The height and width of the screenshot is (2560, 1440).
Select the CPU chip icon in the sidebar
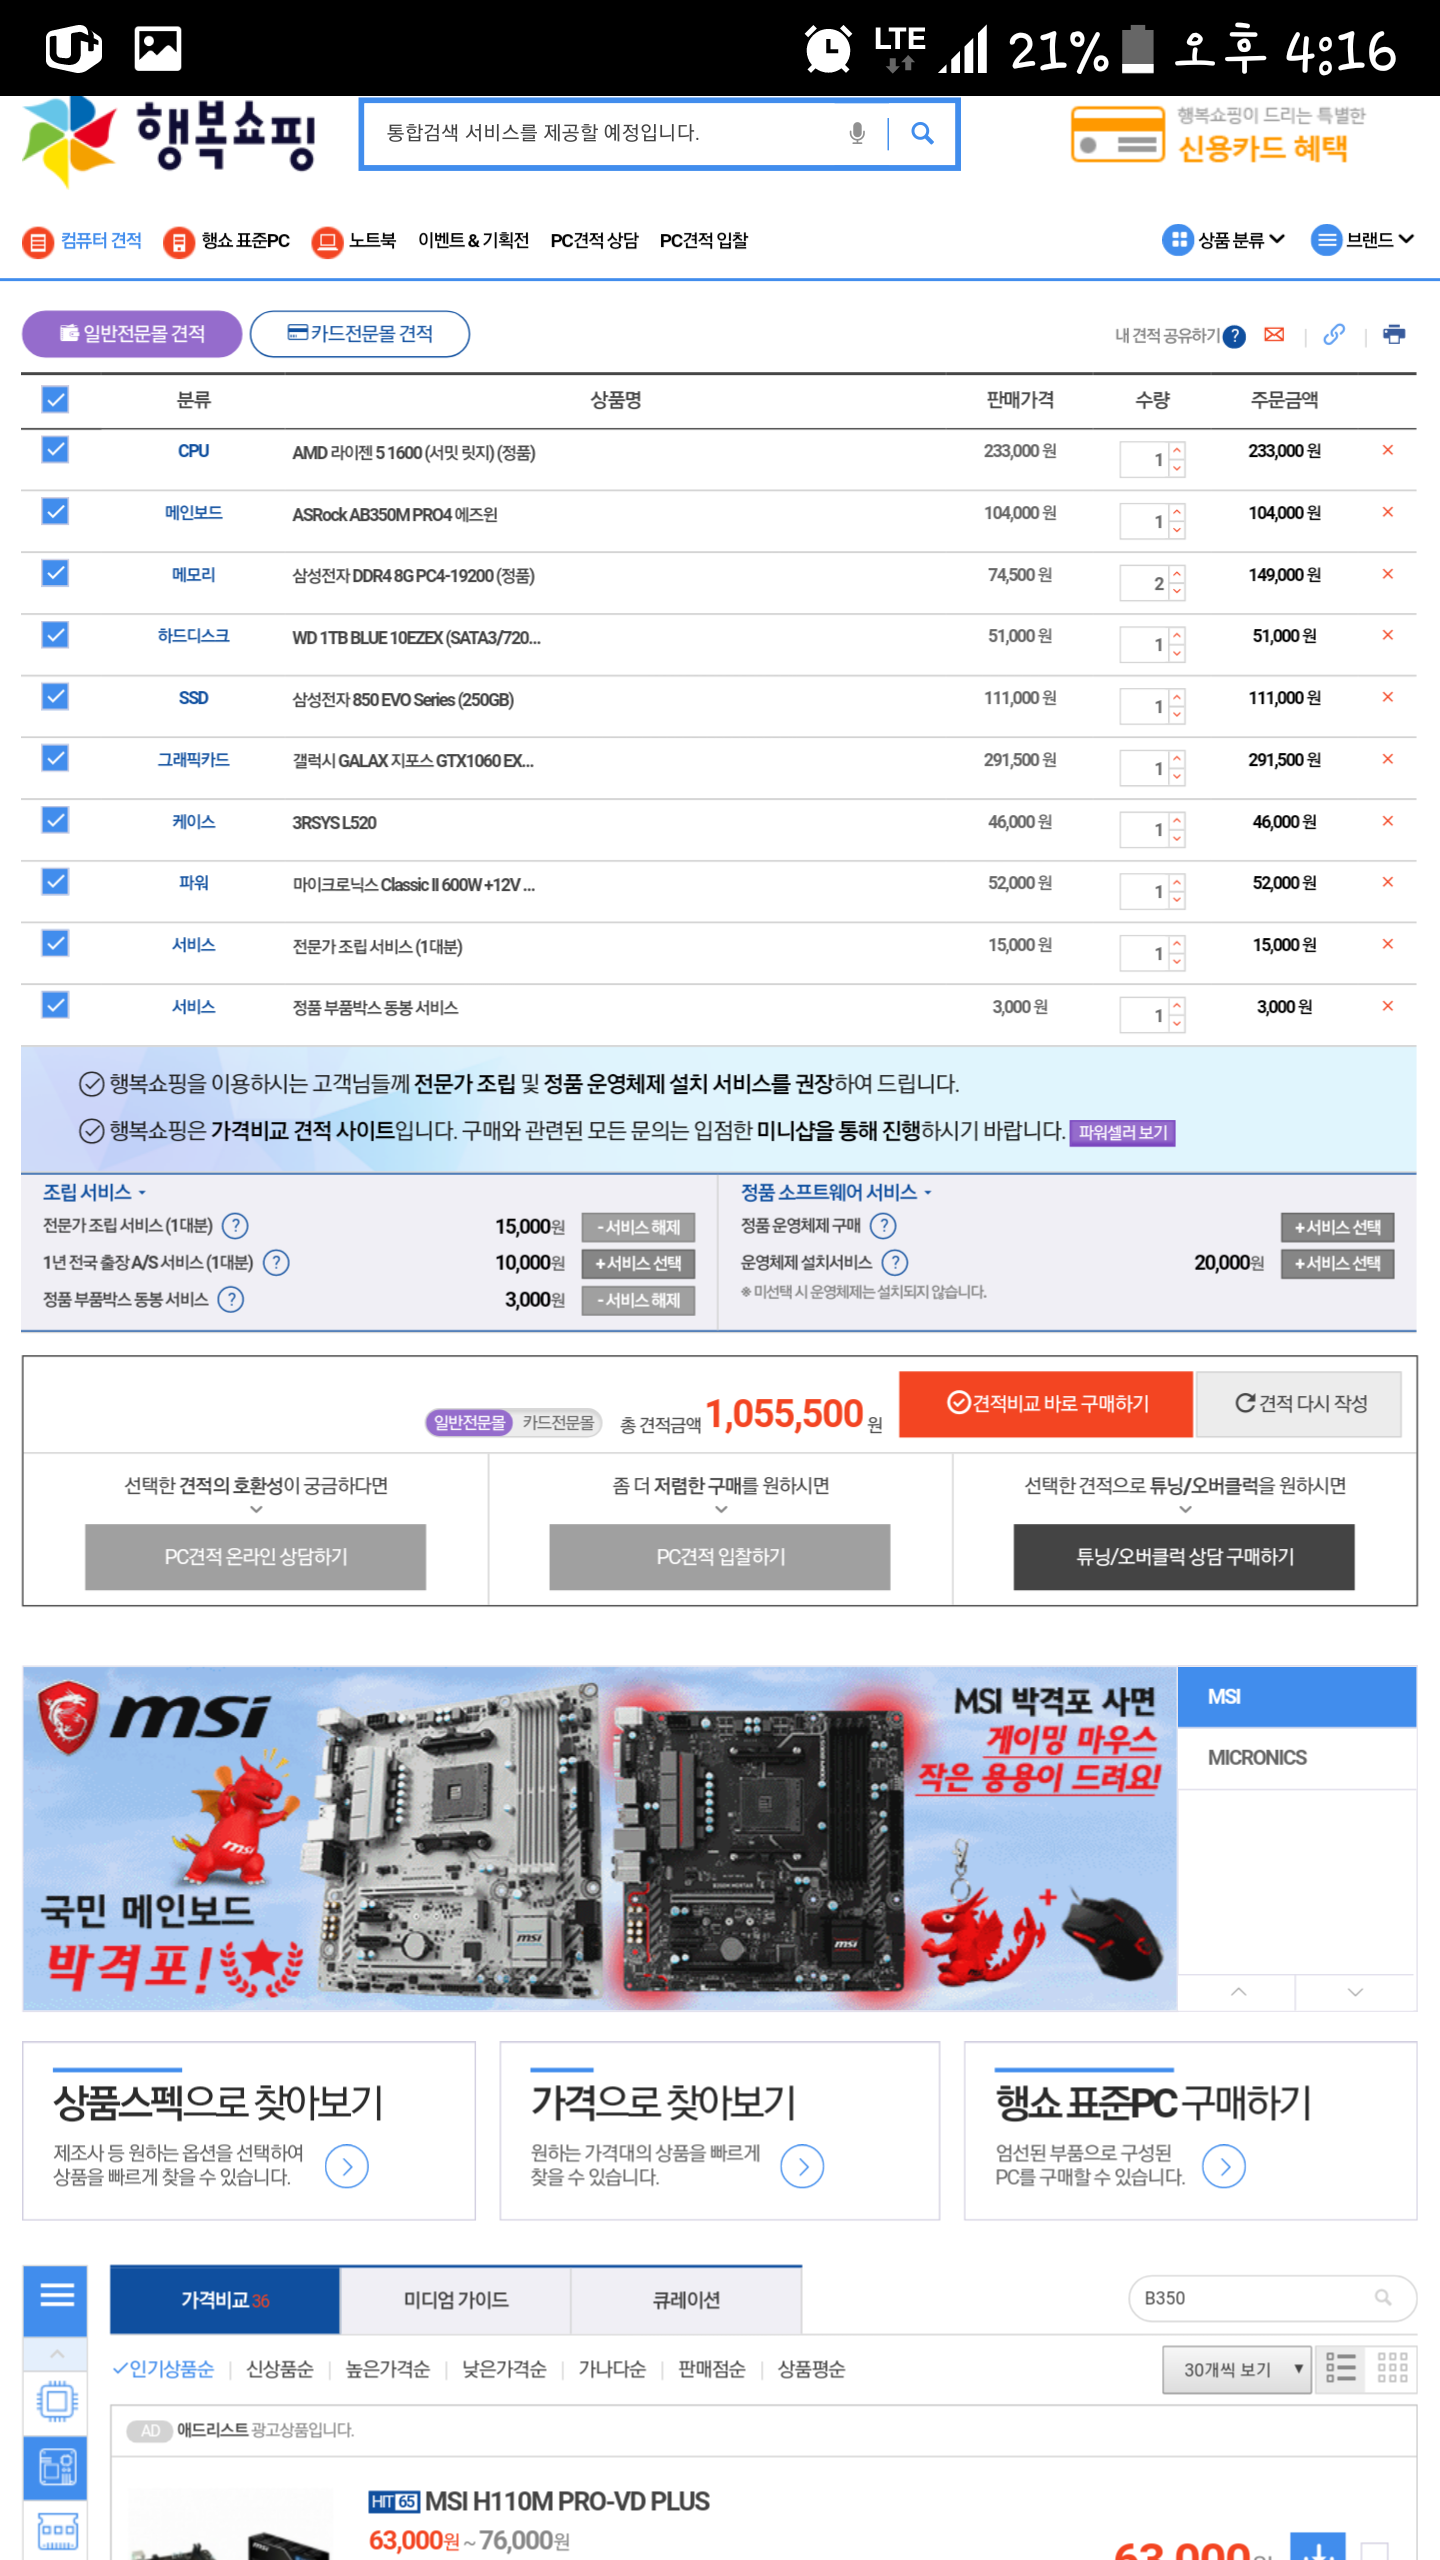coord(57,2401)
